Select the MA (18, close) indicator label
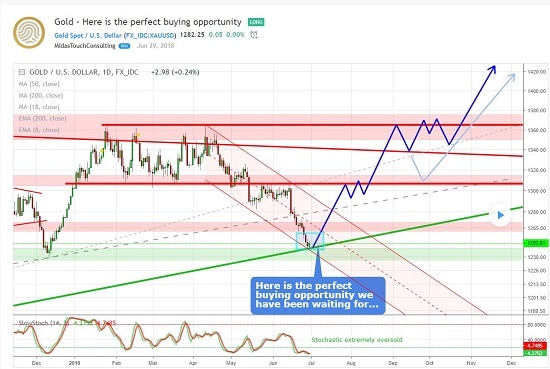This screenshot has width=550, height=369. 39,107
